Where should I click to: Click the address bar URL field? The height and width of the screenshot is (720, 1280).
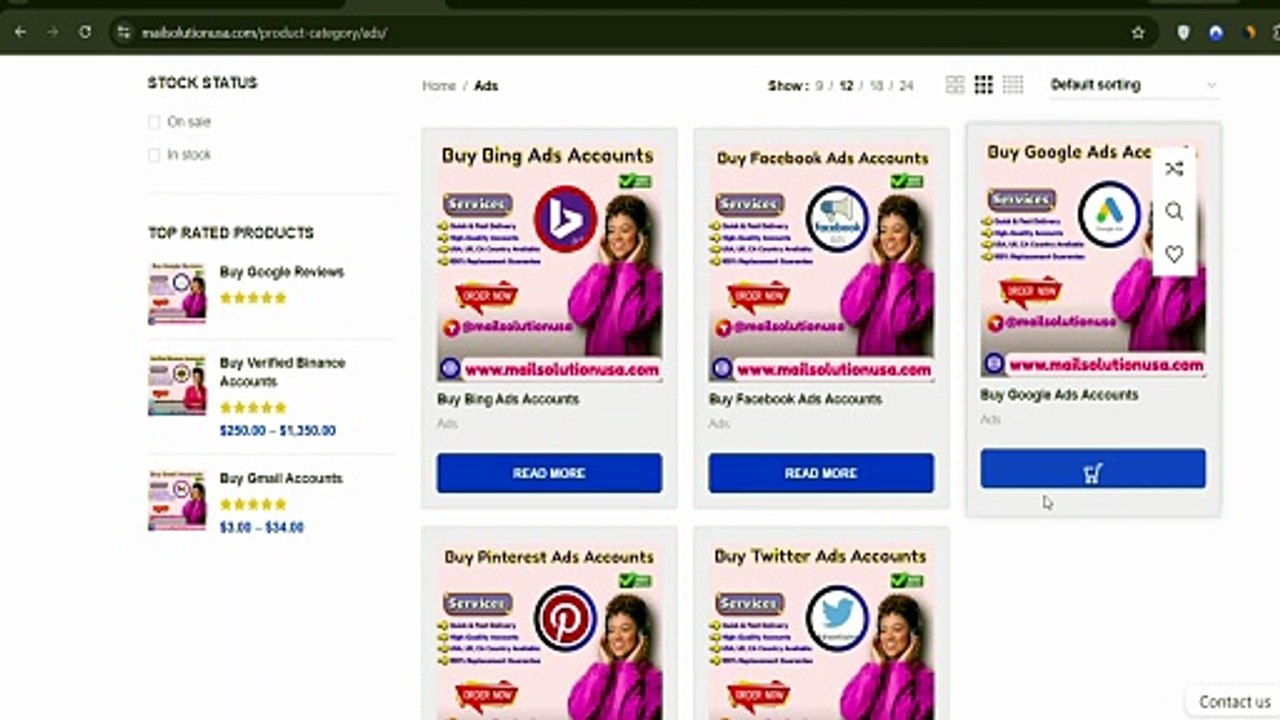tap(630, 32)
